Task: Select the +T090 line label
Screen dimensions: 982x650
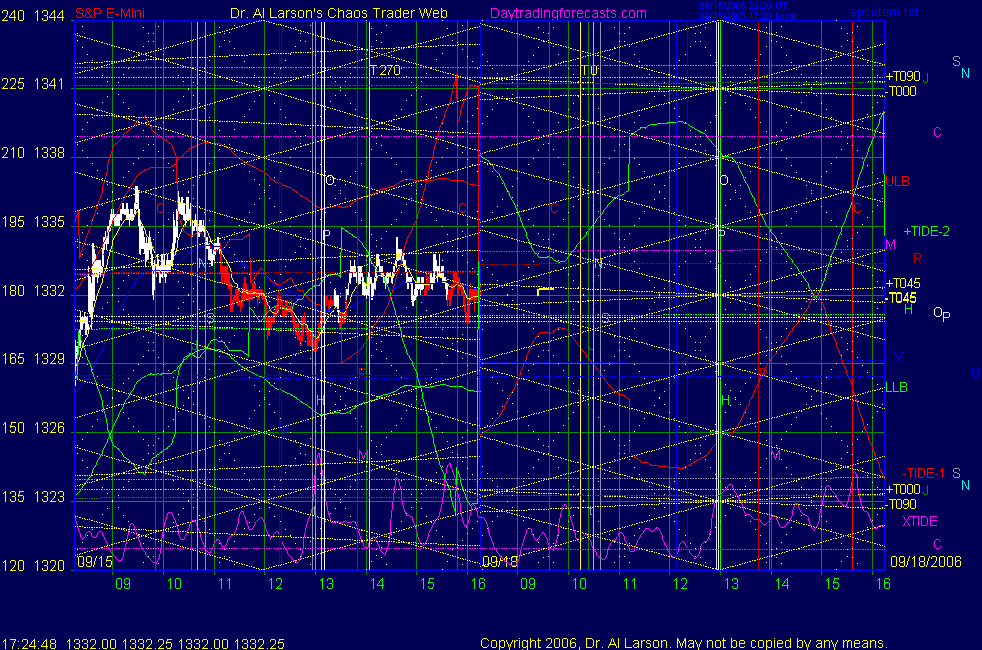Action: tap(902, 76)
